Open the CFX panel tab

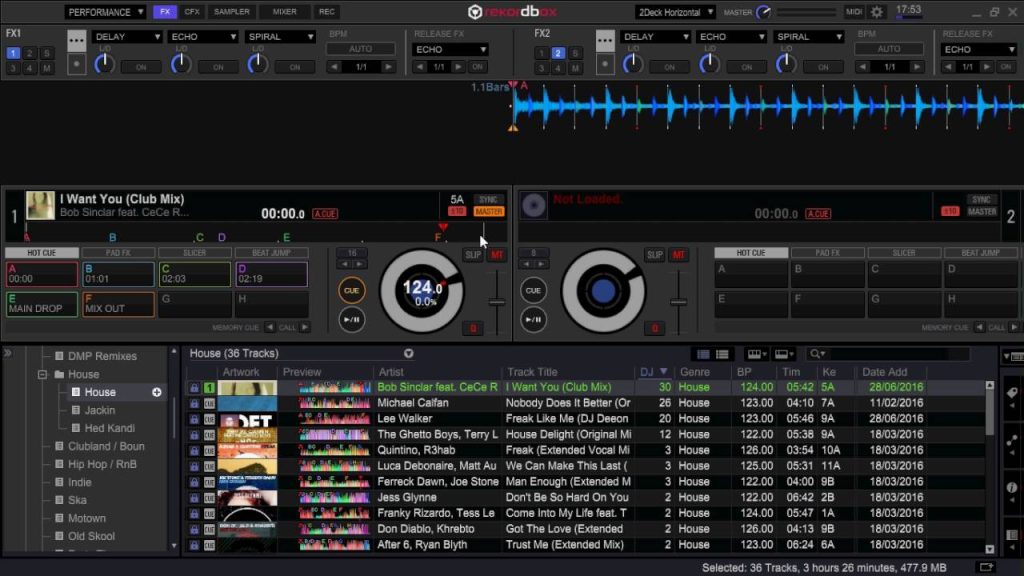pyautogui.click(x=192, y=12)
